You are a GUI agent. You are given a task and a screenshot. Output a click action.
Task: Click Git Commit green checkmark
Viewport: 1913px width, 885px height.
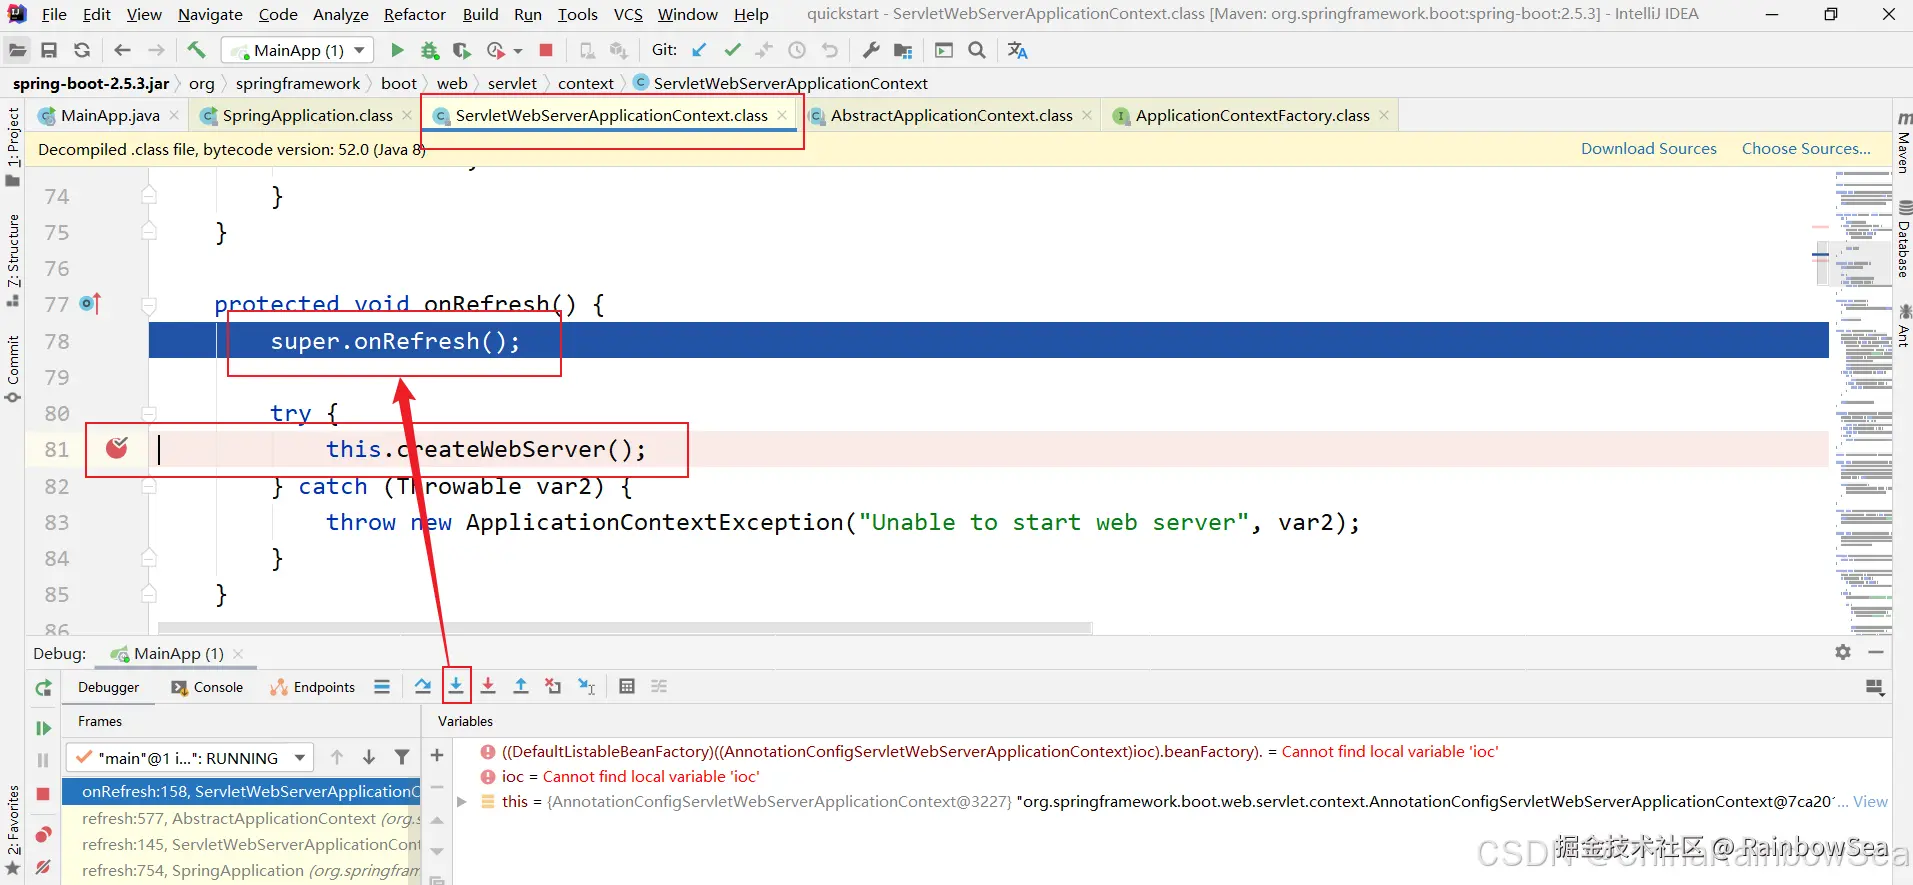click(732, 50)
